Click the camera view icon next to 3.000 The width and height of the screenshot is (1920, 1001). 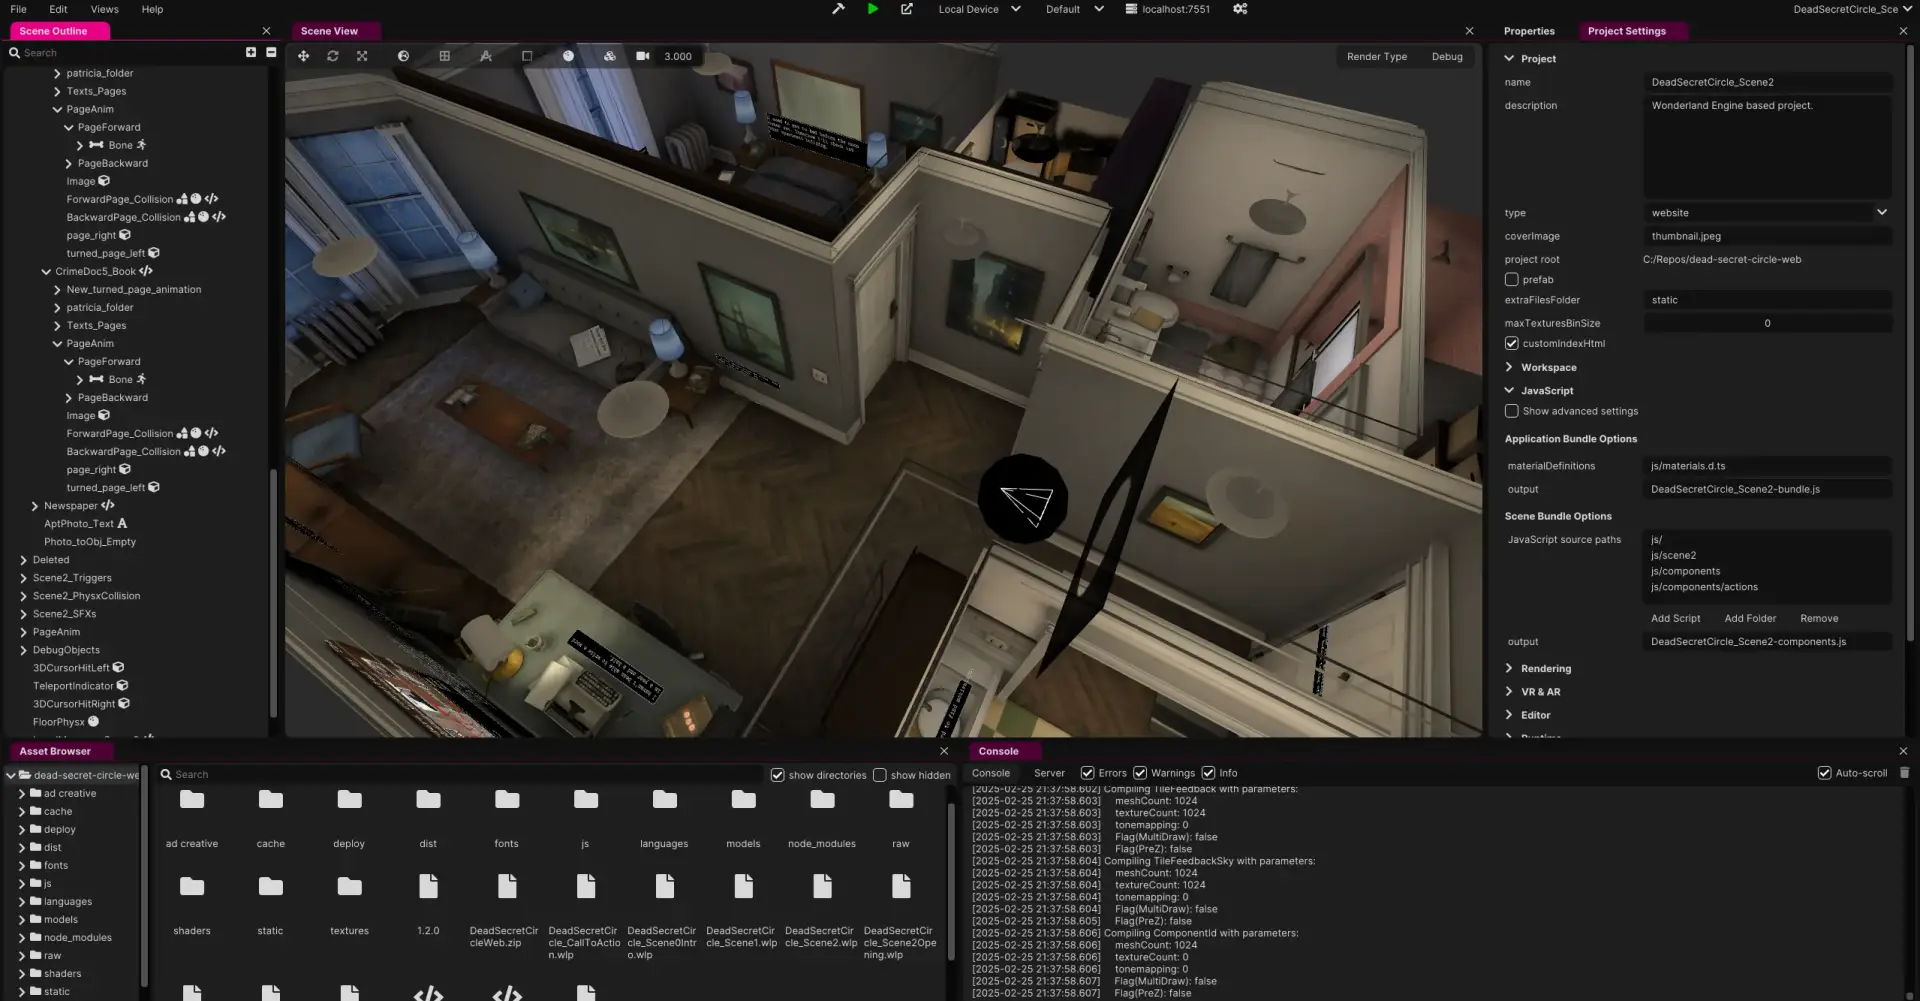(x=643, y=56)
